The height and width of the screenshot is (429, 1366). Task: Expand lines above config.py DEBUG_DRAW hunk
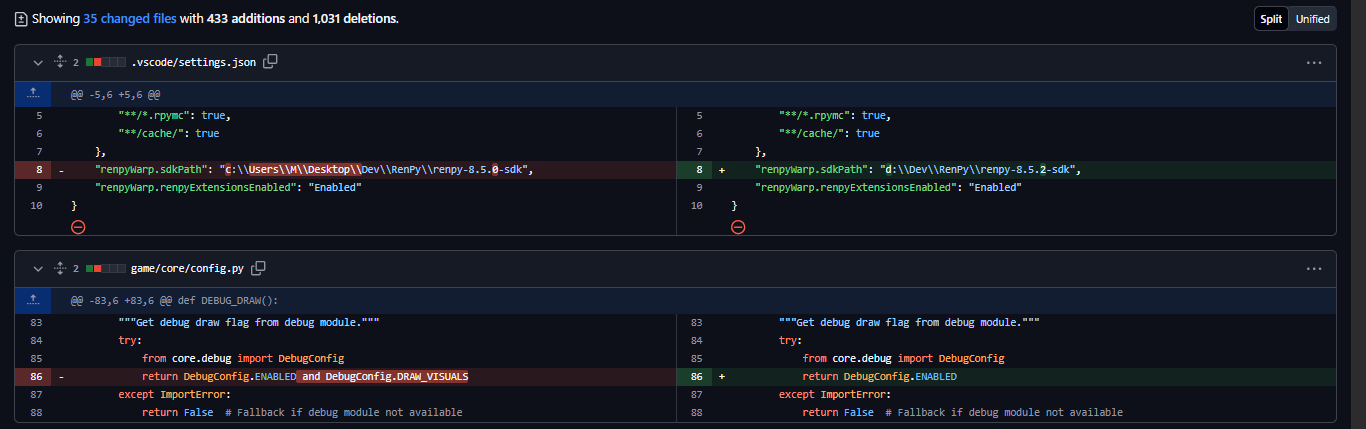coord(33,300)
